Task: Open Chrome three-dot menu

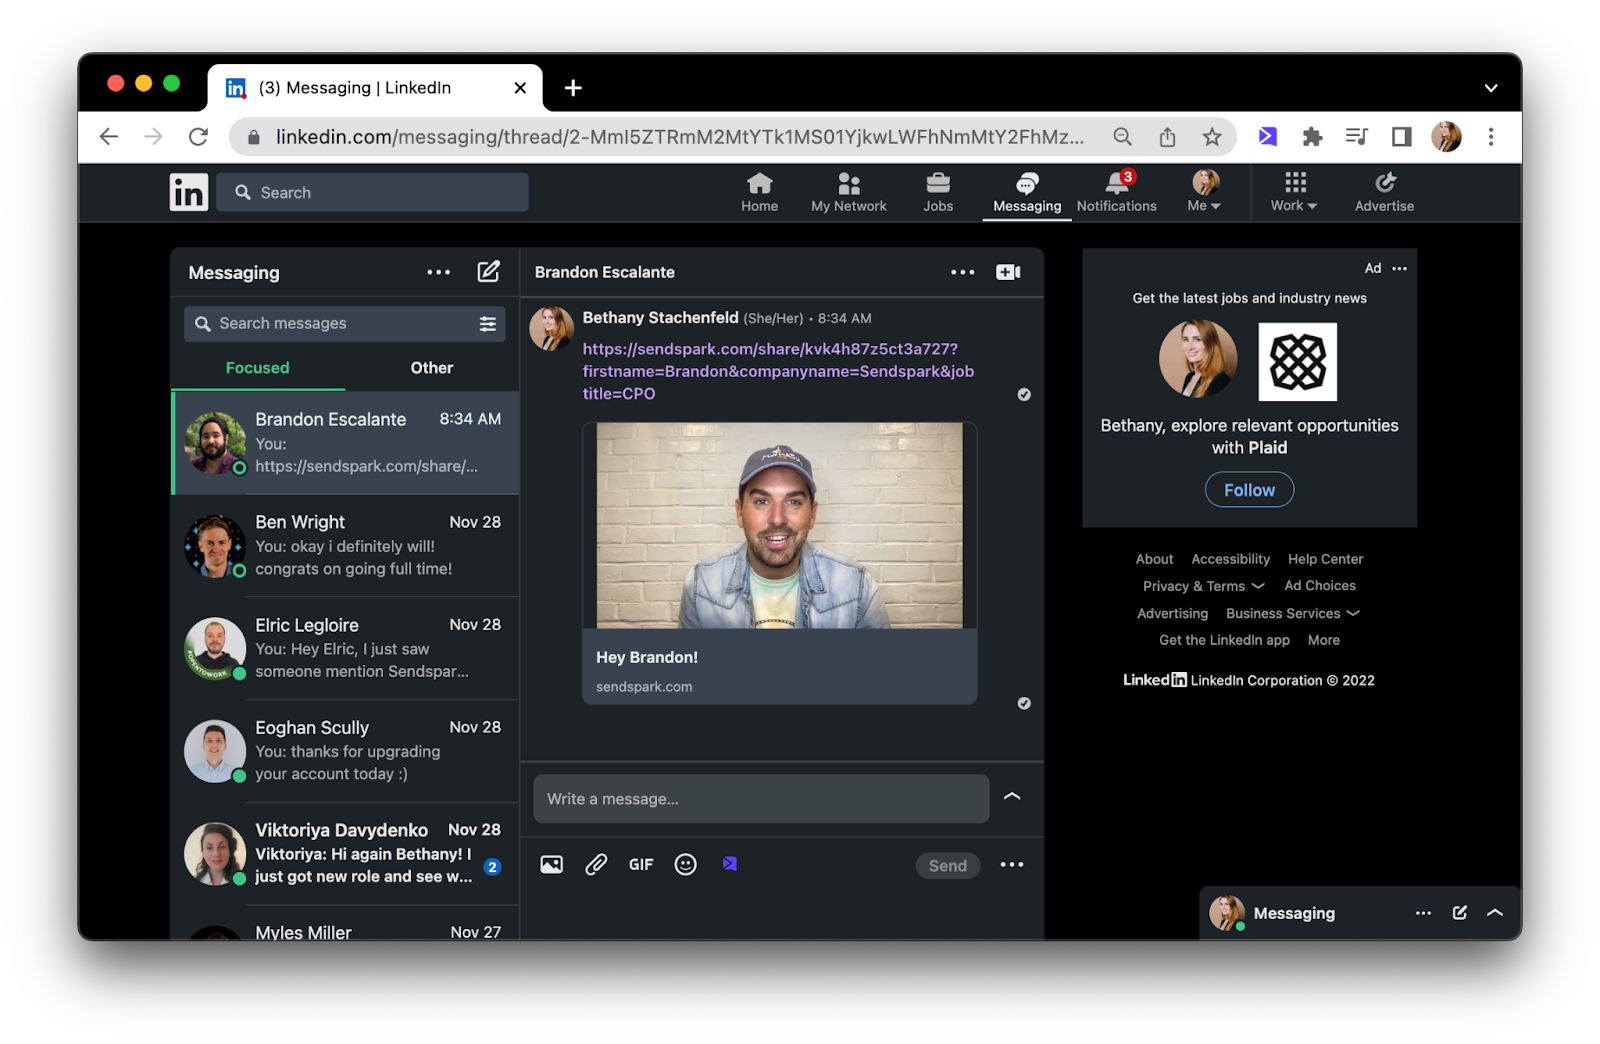Action: [x=1490, y=137]
